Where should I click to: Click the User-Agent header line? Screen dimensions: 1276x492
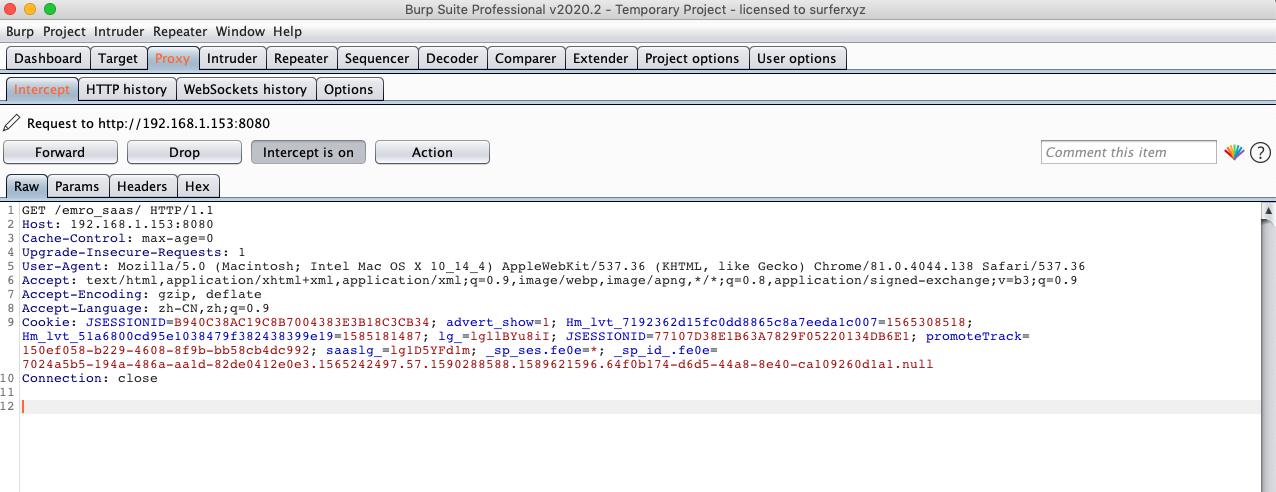tap(554, 267)
